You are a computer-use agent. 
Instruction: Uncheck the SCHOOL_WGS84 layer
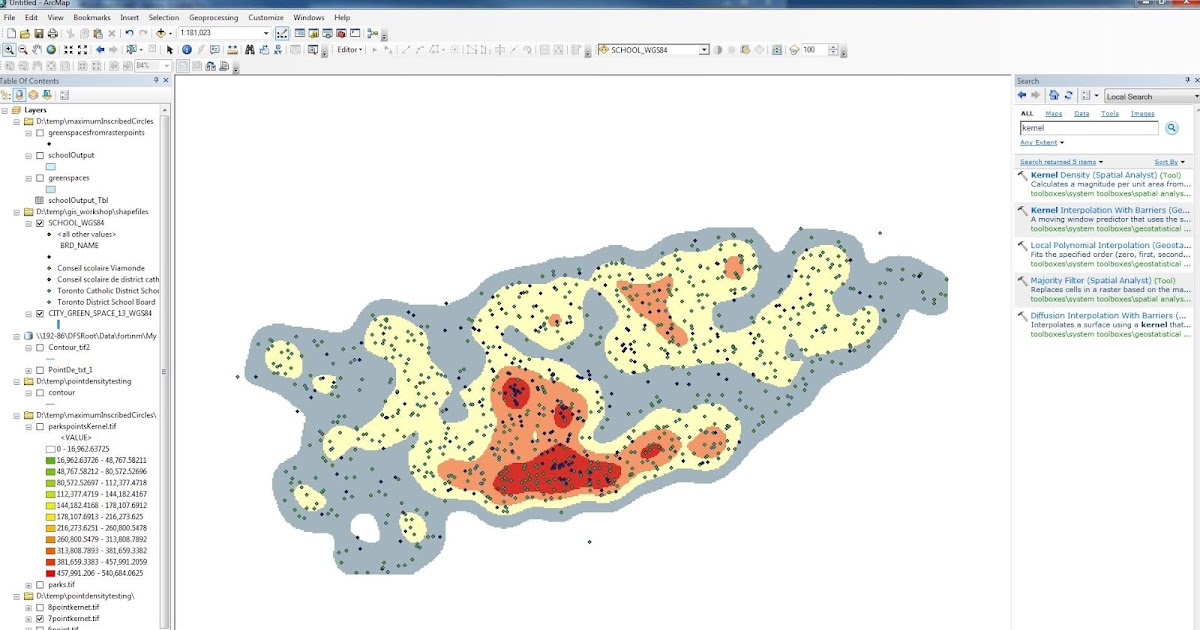tap(39, 222)
